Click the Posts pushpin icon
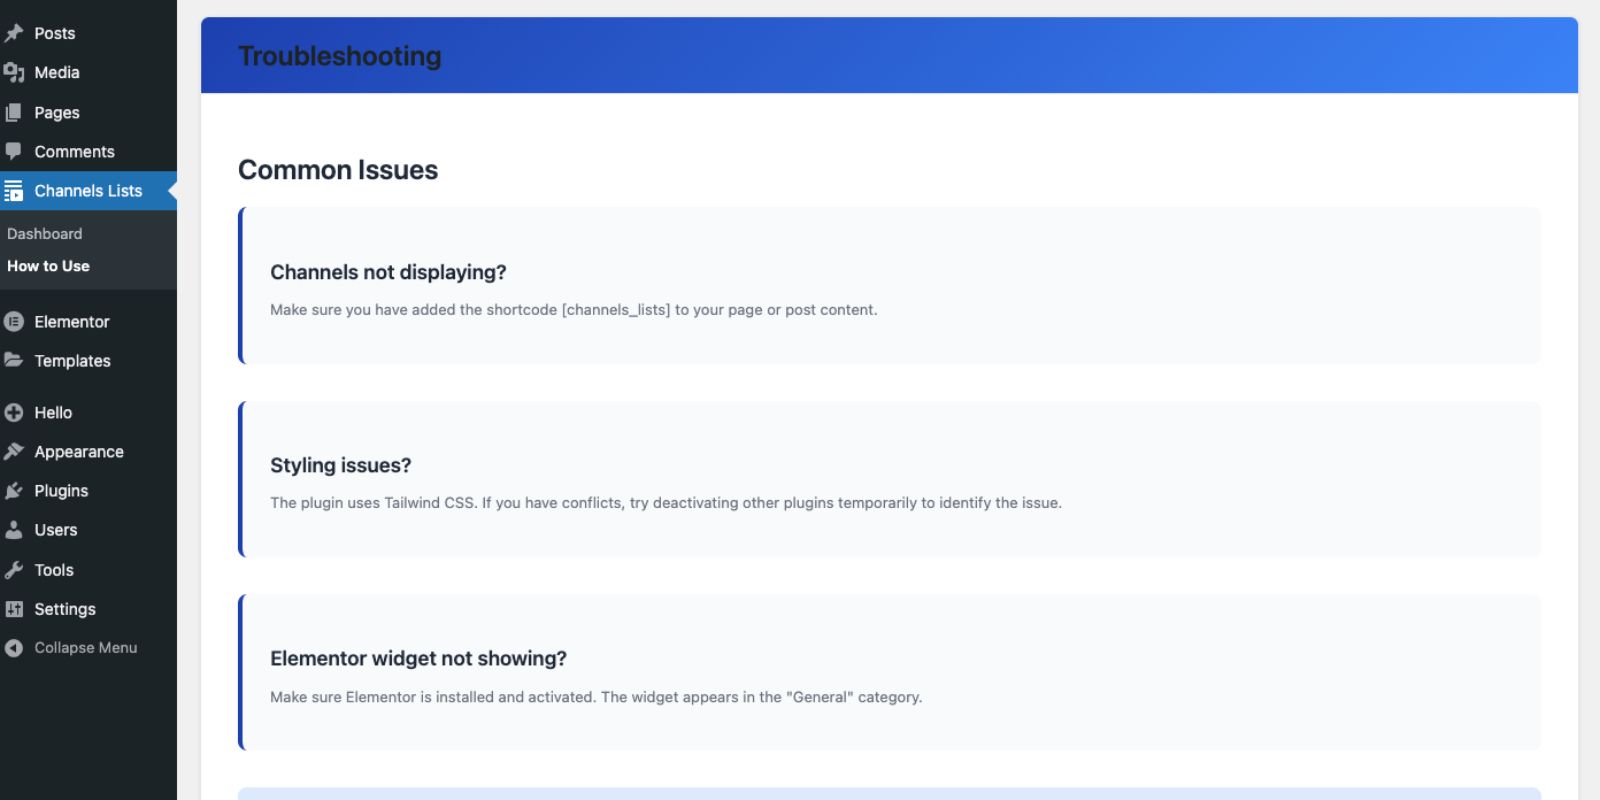The image size is (1600, 800). tap(14, 33)
